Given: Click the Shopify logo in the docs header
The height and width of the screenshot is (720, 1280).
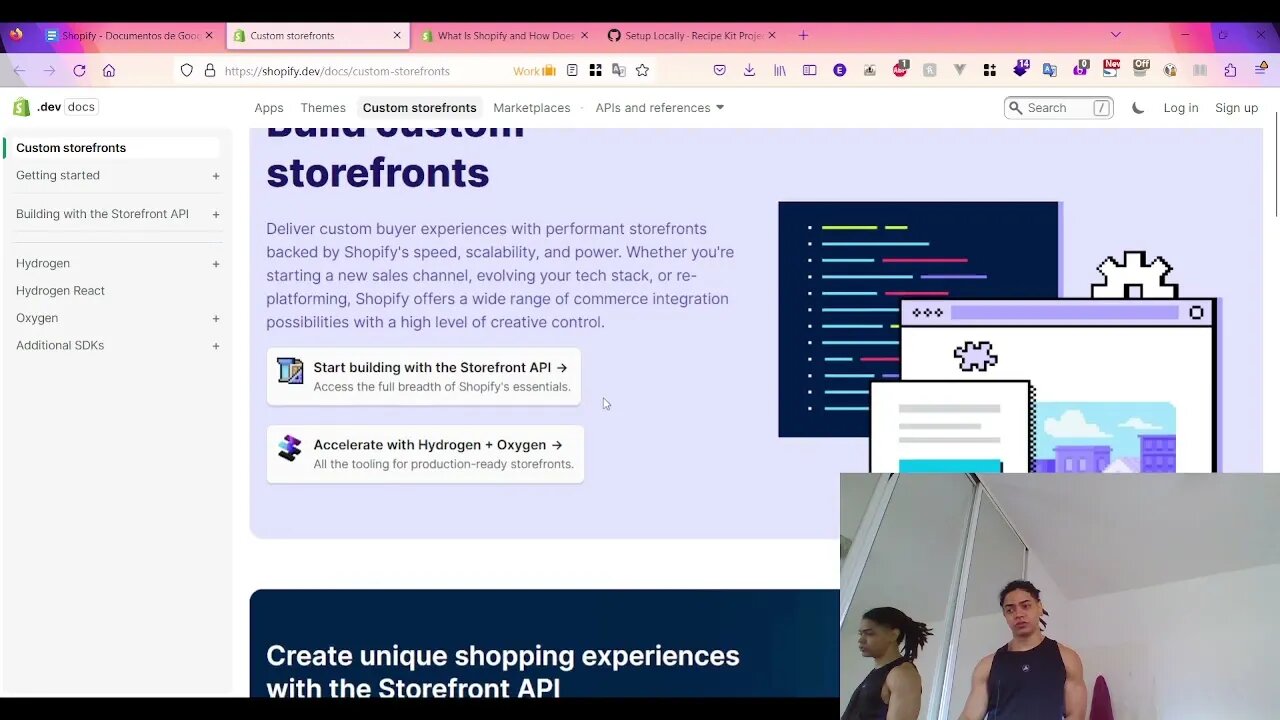Looking at the screenshot, I should (x=21, y=107).
